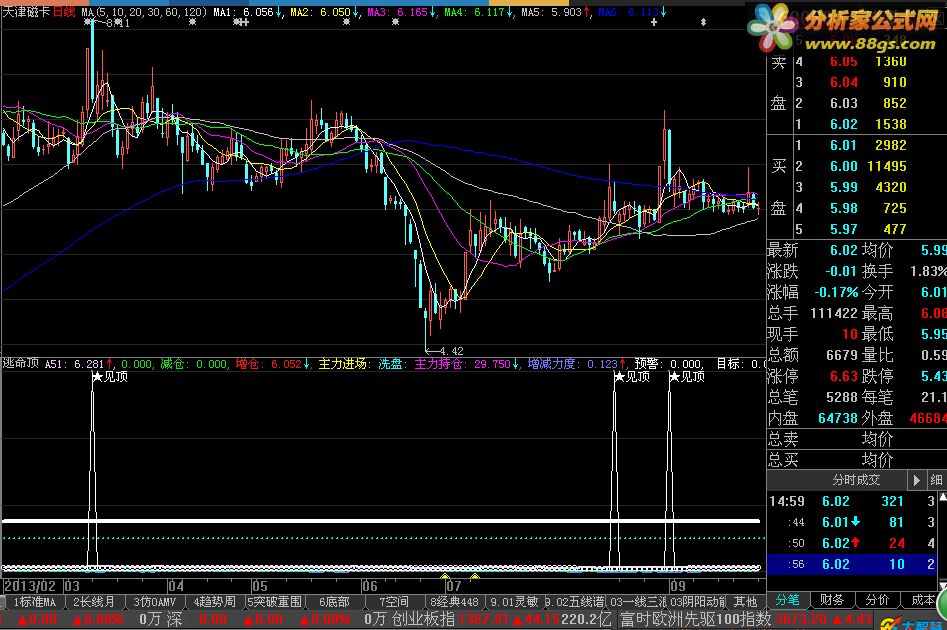Click the first yellow marker near 07 on timeline

(446, 577)
